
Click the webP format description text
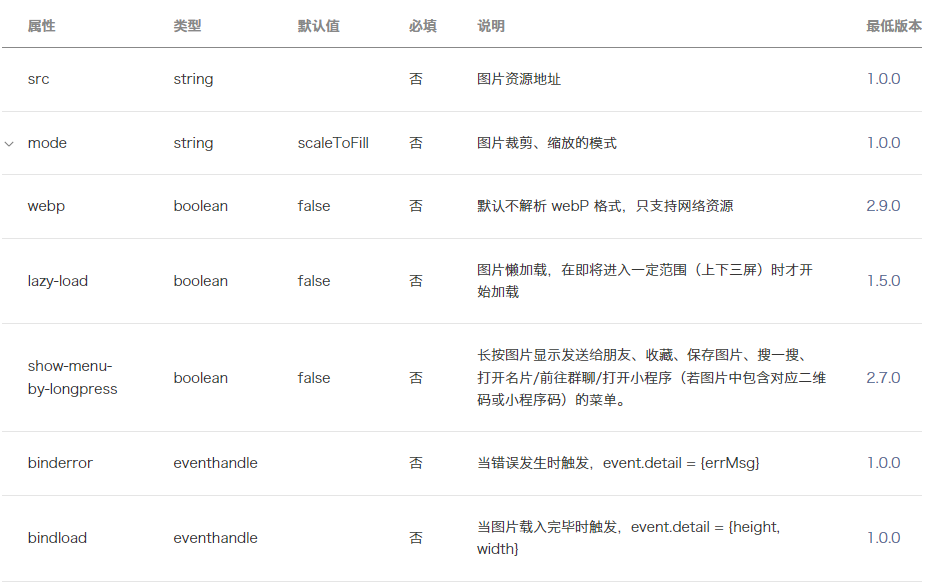pos(605,206)
